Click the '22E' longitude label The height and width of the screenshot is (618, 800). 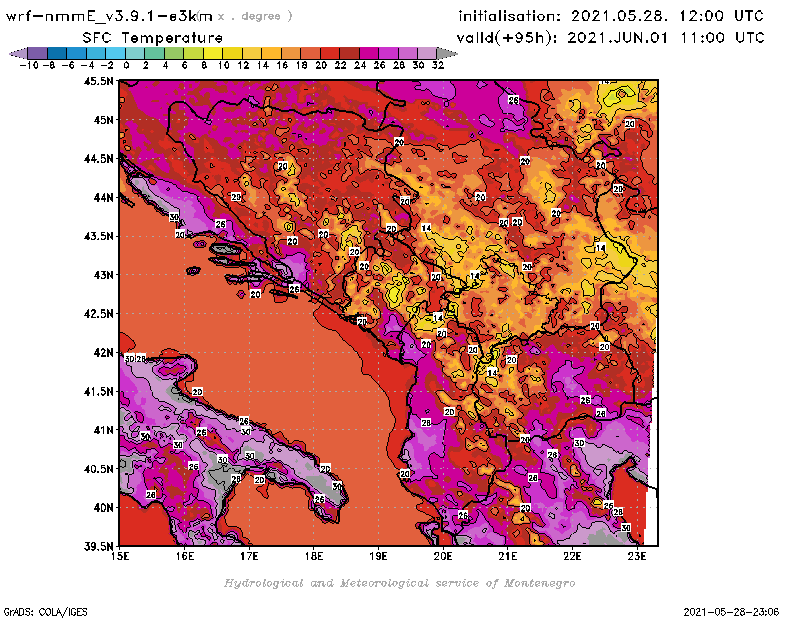[572, 556]
